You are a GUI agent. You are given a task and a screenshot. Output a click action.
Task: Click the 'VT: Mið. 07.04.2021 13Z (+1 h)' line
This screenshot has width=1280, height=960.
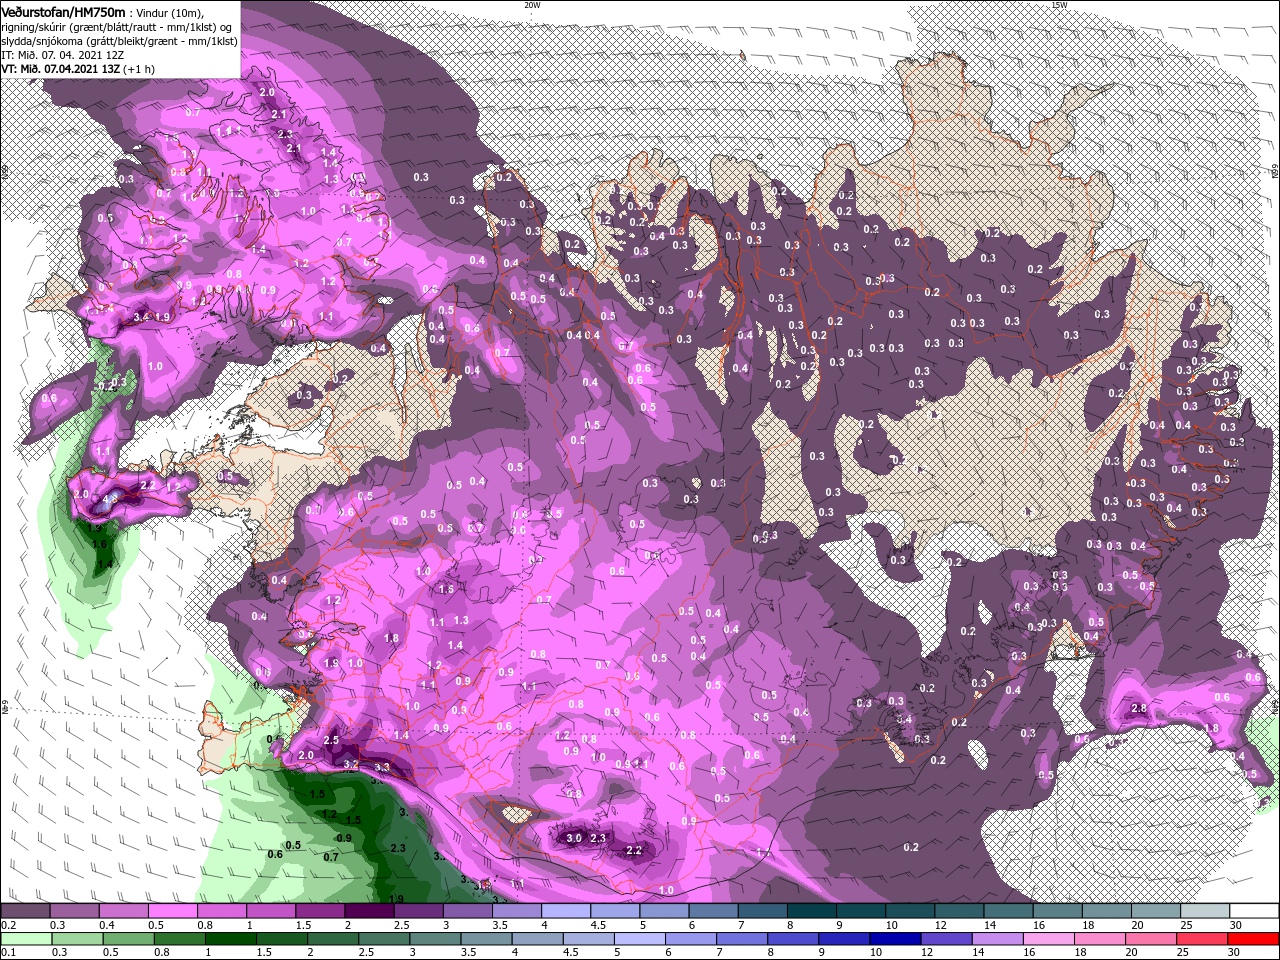pos(78,69)
